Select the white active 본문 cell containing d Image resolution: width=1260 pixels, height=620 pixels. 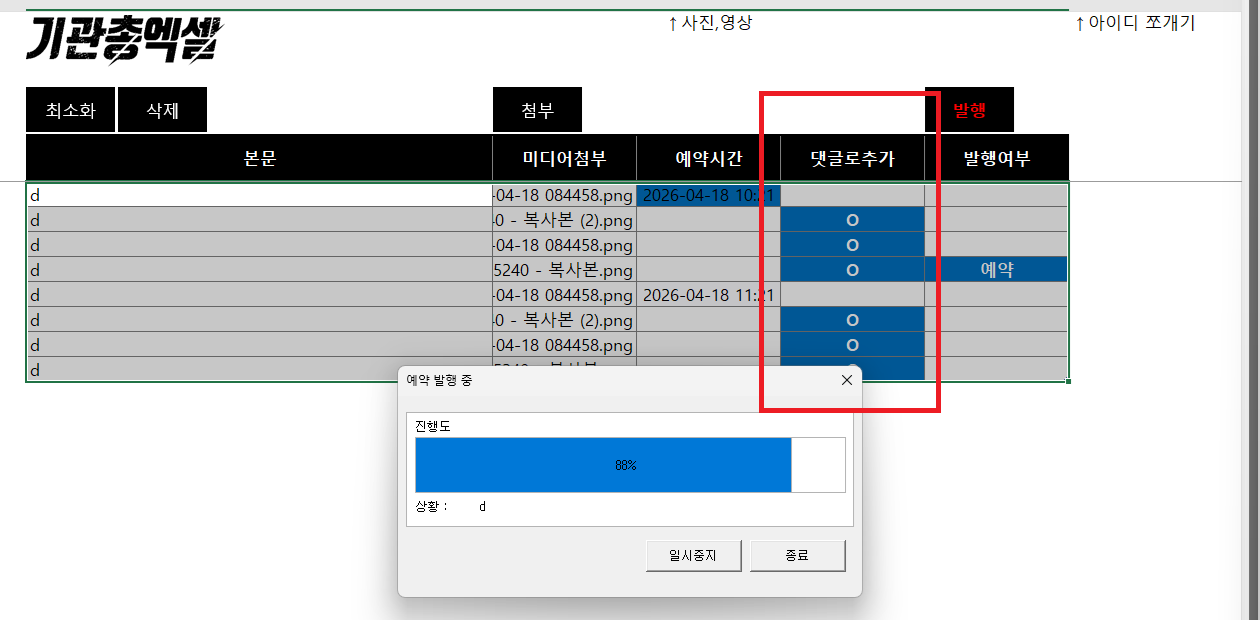tap(259, 195)
